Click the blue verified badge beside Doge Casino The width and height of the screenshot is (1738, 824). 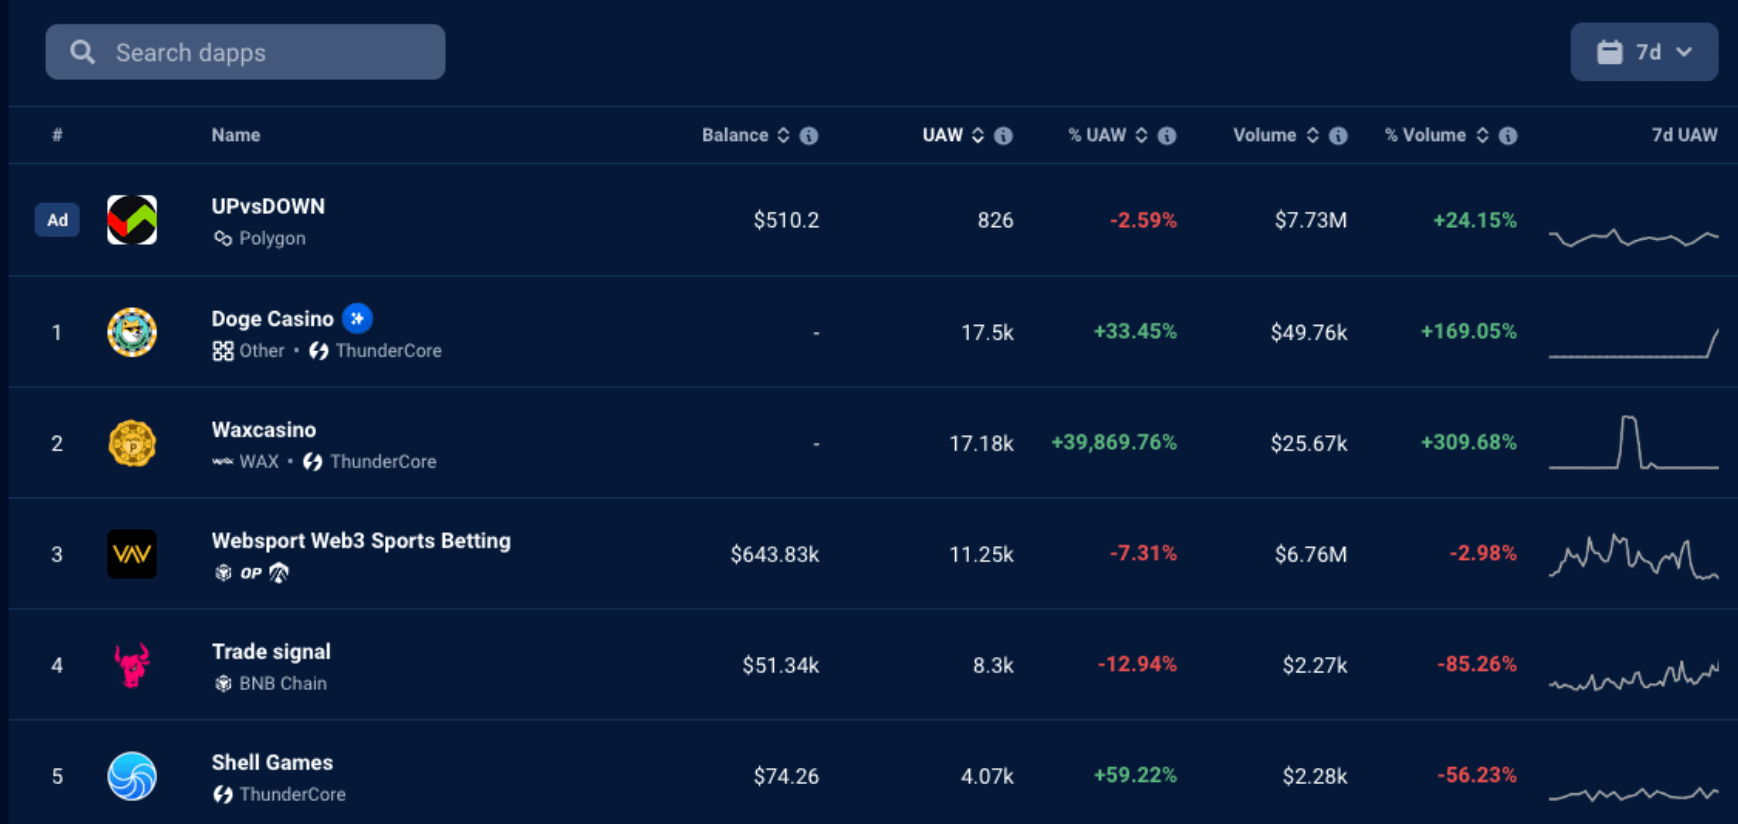(357, 318)
